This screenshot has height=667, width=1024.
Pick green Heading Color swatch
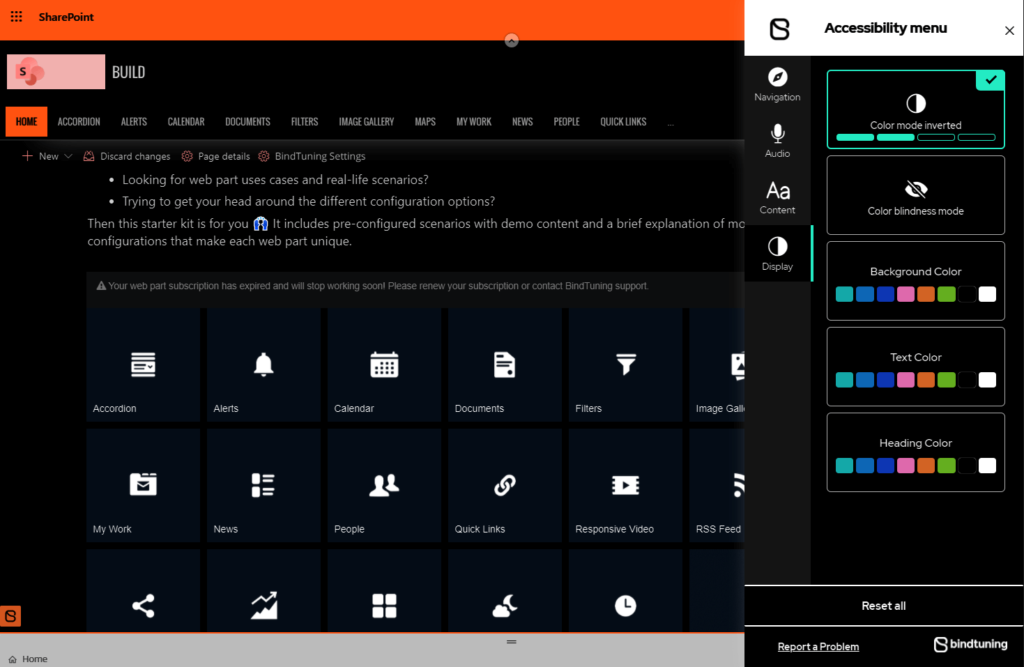(946, 465)
